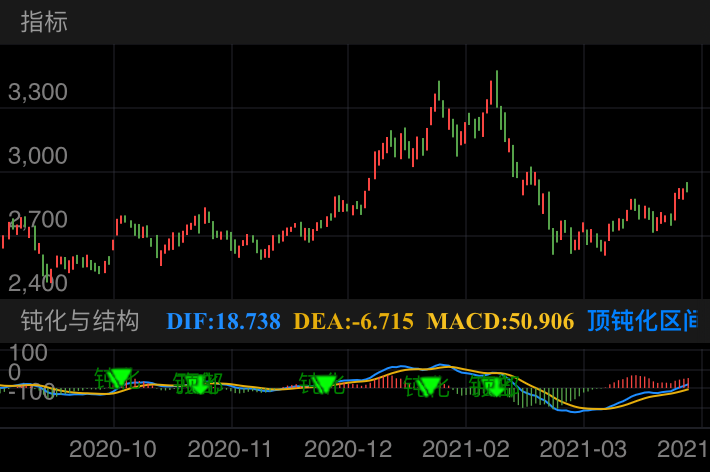The width and height of the screenshot is (710, 472).
Task: Select the green arrow marker above 2021-02
Action: pyautogui.click(x=492, y=386)
